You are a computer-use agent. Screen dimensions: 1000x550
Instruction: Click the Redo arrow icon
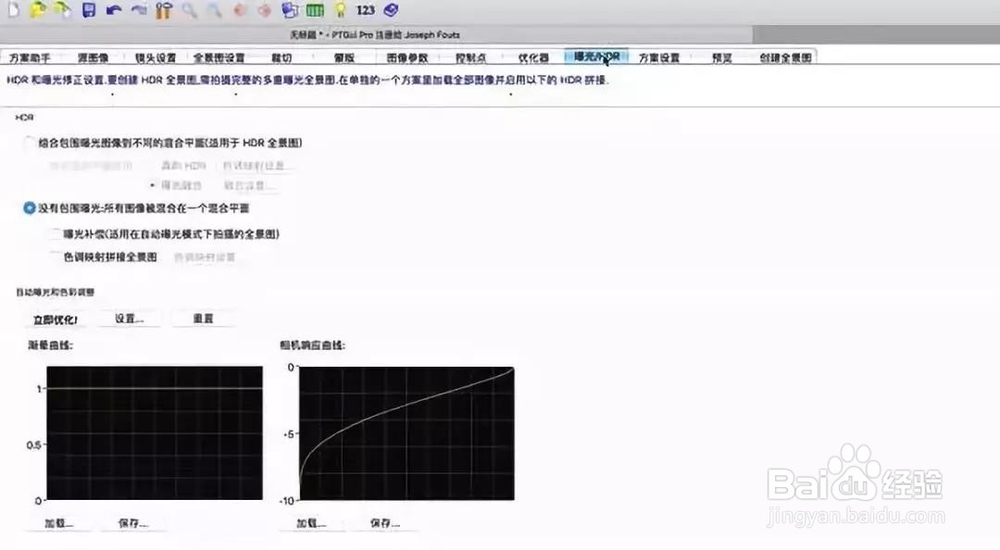click(x=138, y=10)
